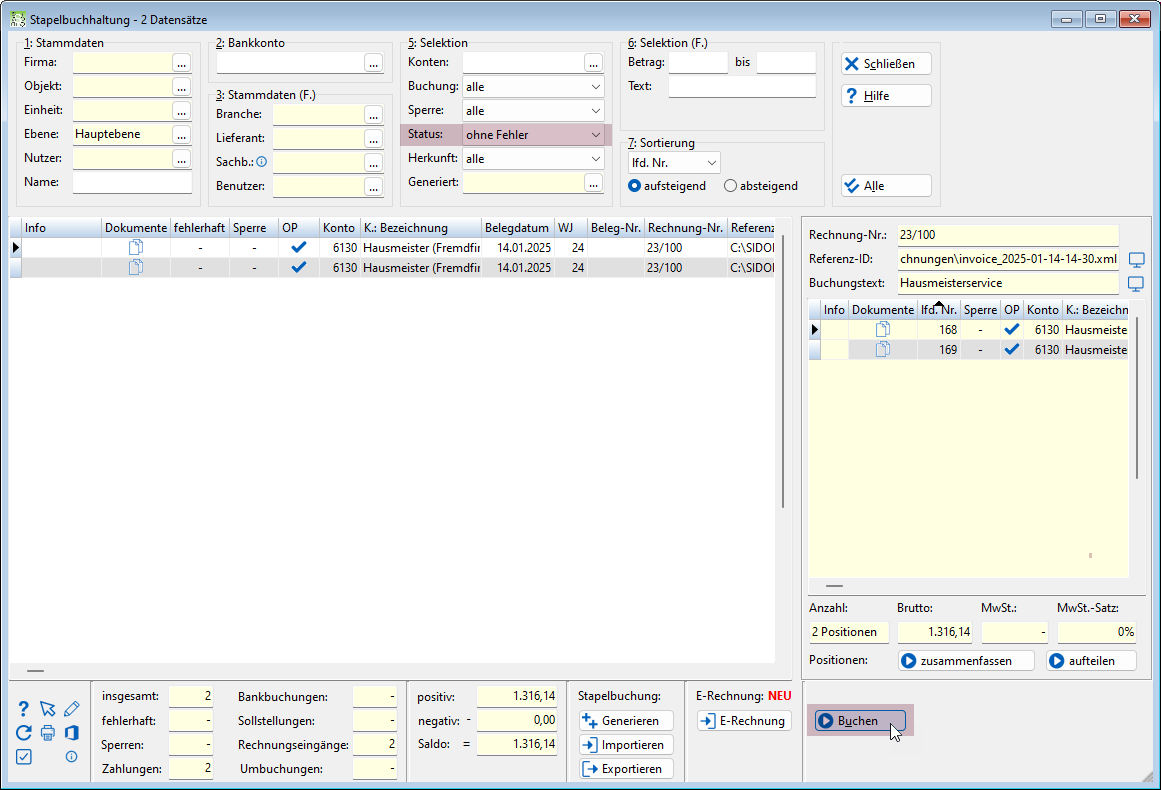Open the document icon in first table row
The height and width of the screenshot is (790, 1161).
(135, 247)
